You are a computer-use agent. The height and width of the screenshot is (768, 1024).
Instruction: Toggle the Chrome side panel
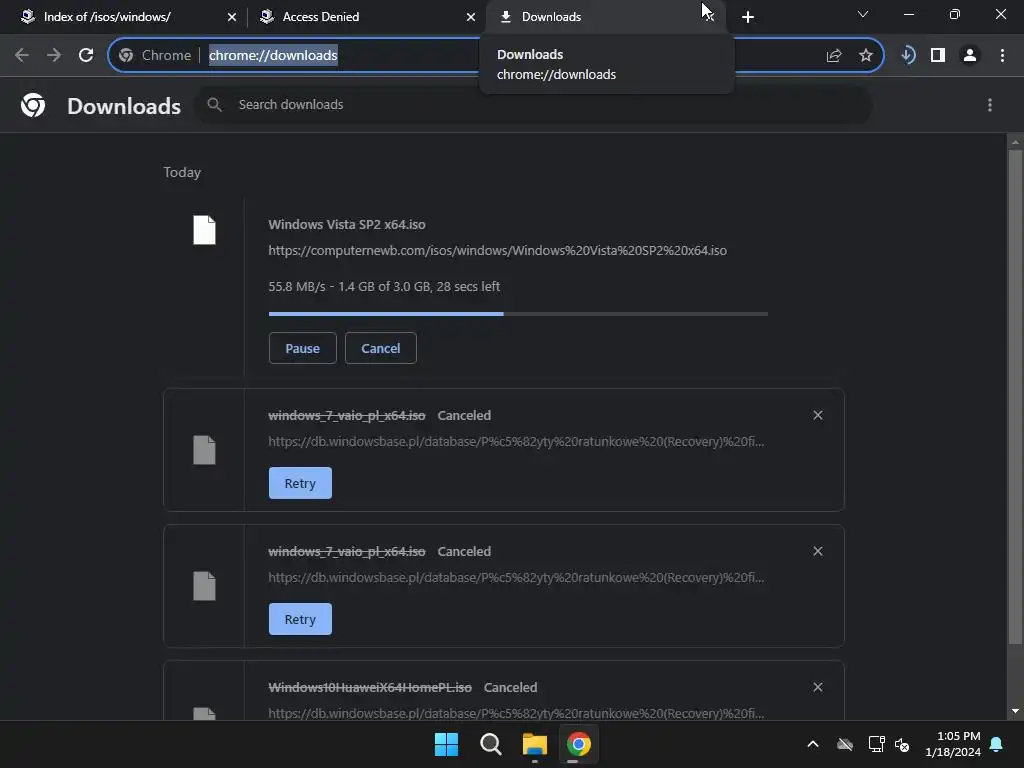[x=938, y=56]
